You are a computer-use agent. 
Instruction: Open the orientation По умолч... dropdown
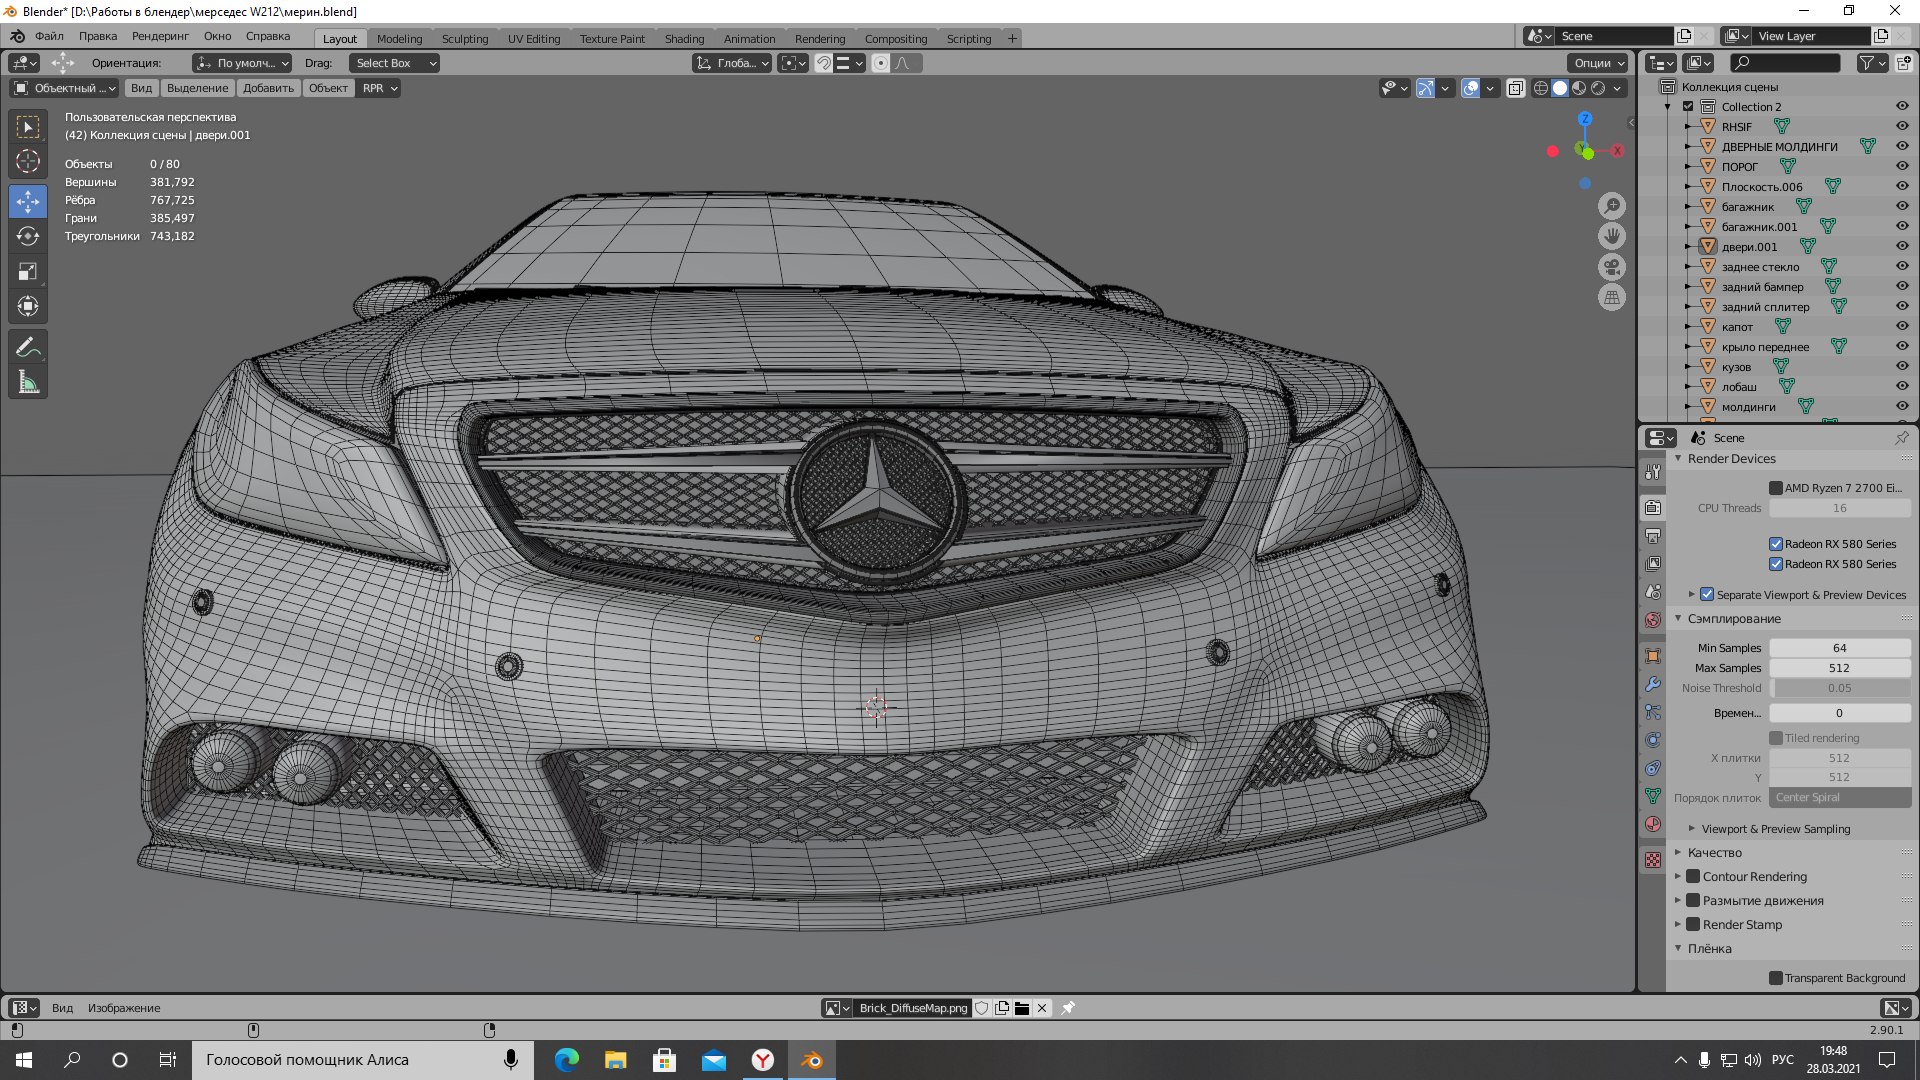tap(243, 63)
